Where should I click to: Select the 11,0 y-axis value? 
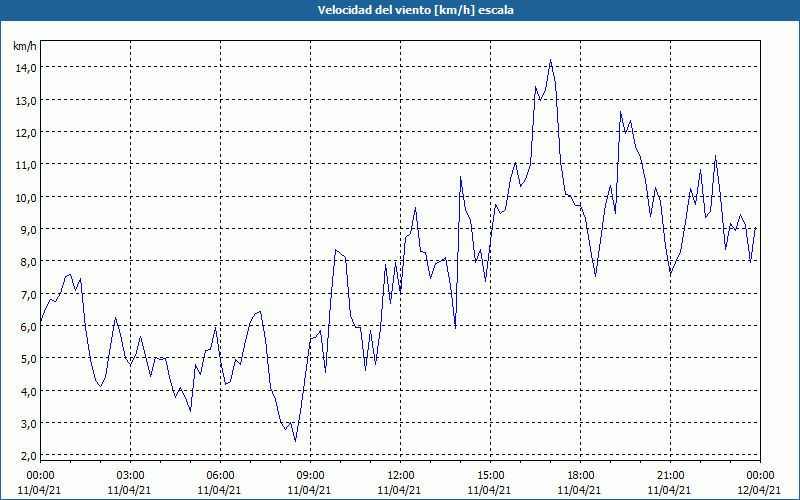pyautogui.click(x=25, y=164)
